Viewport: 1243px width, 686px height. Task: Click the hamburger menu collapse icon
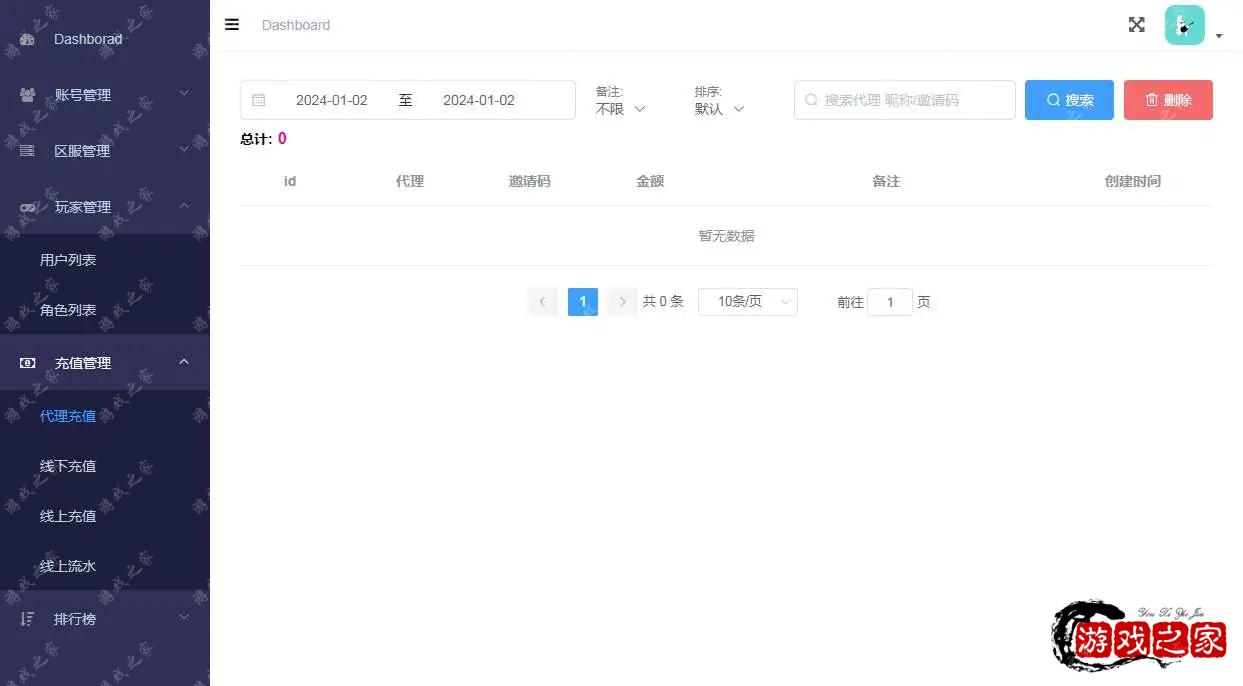click(x=232, y=25)
